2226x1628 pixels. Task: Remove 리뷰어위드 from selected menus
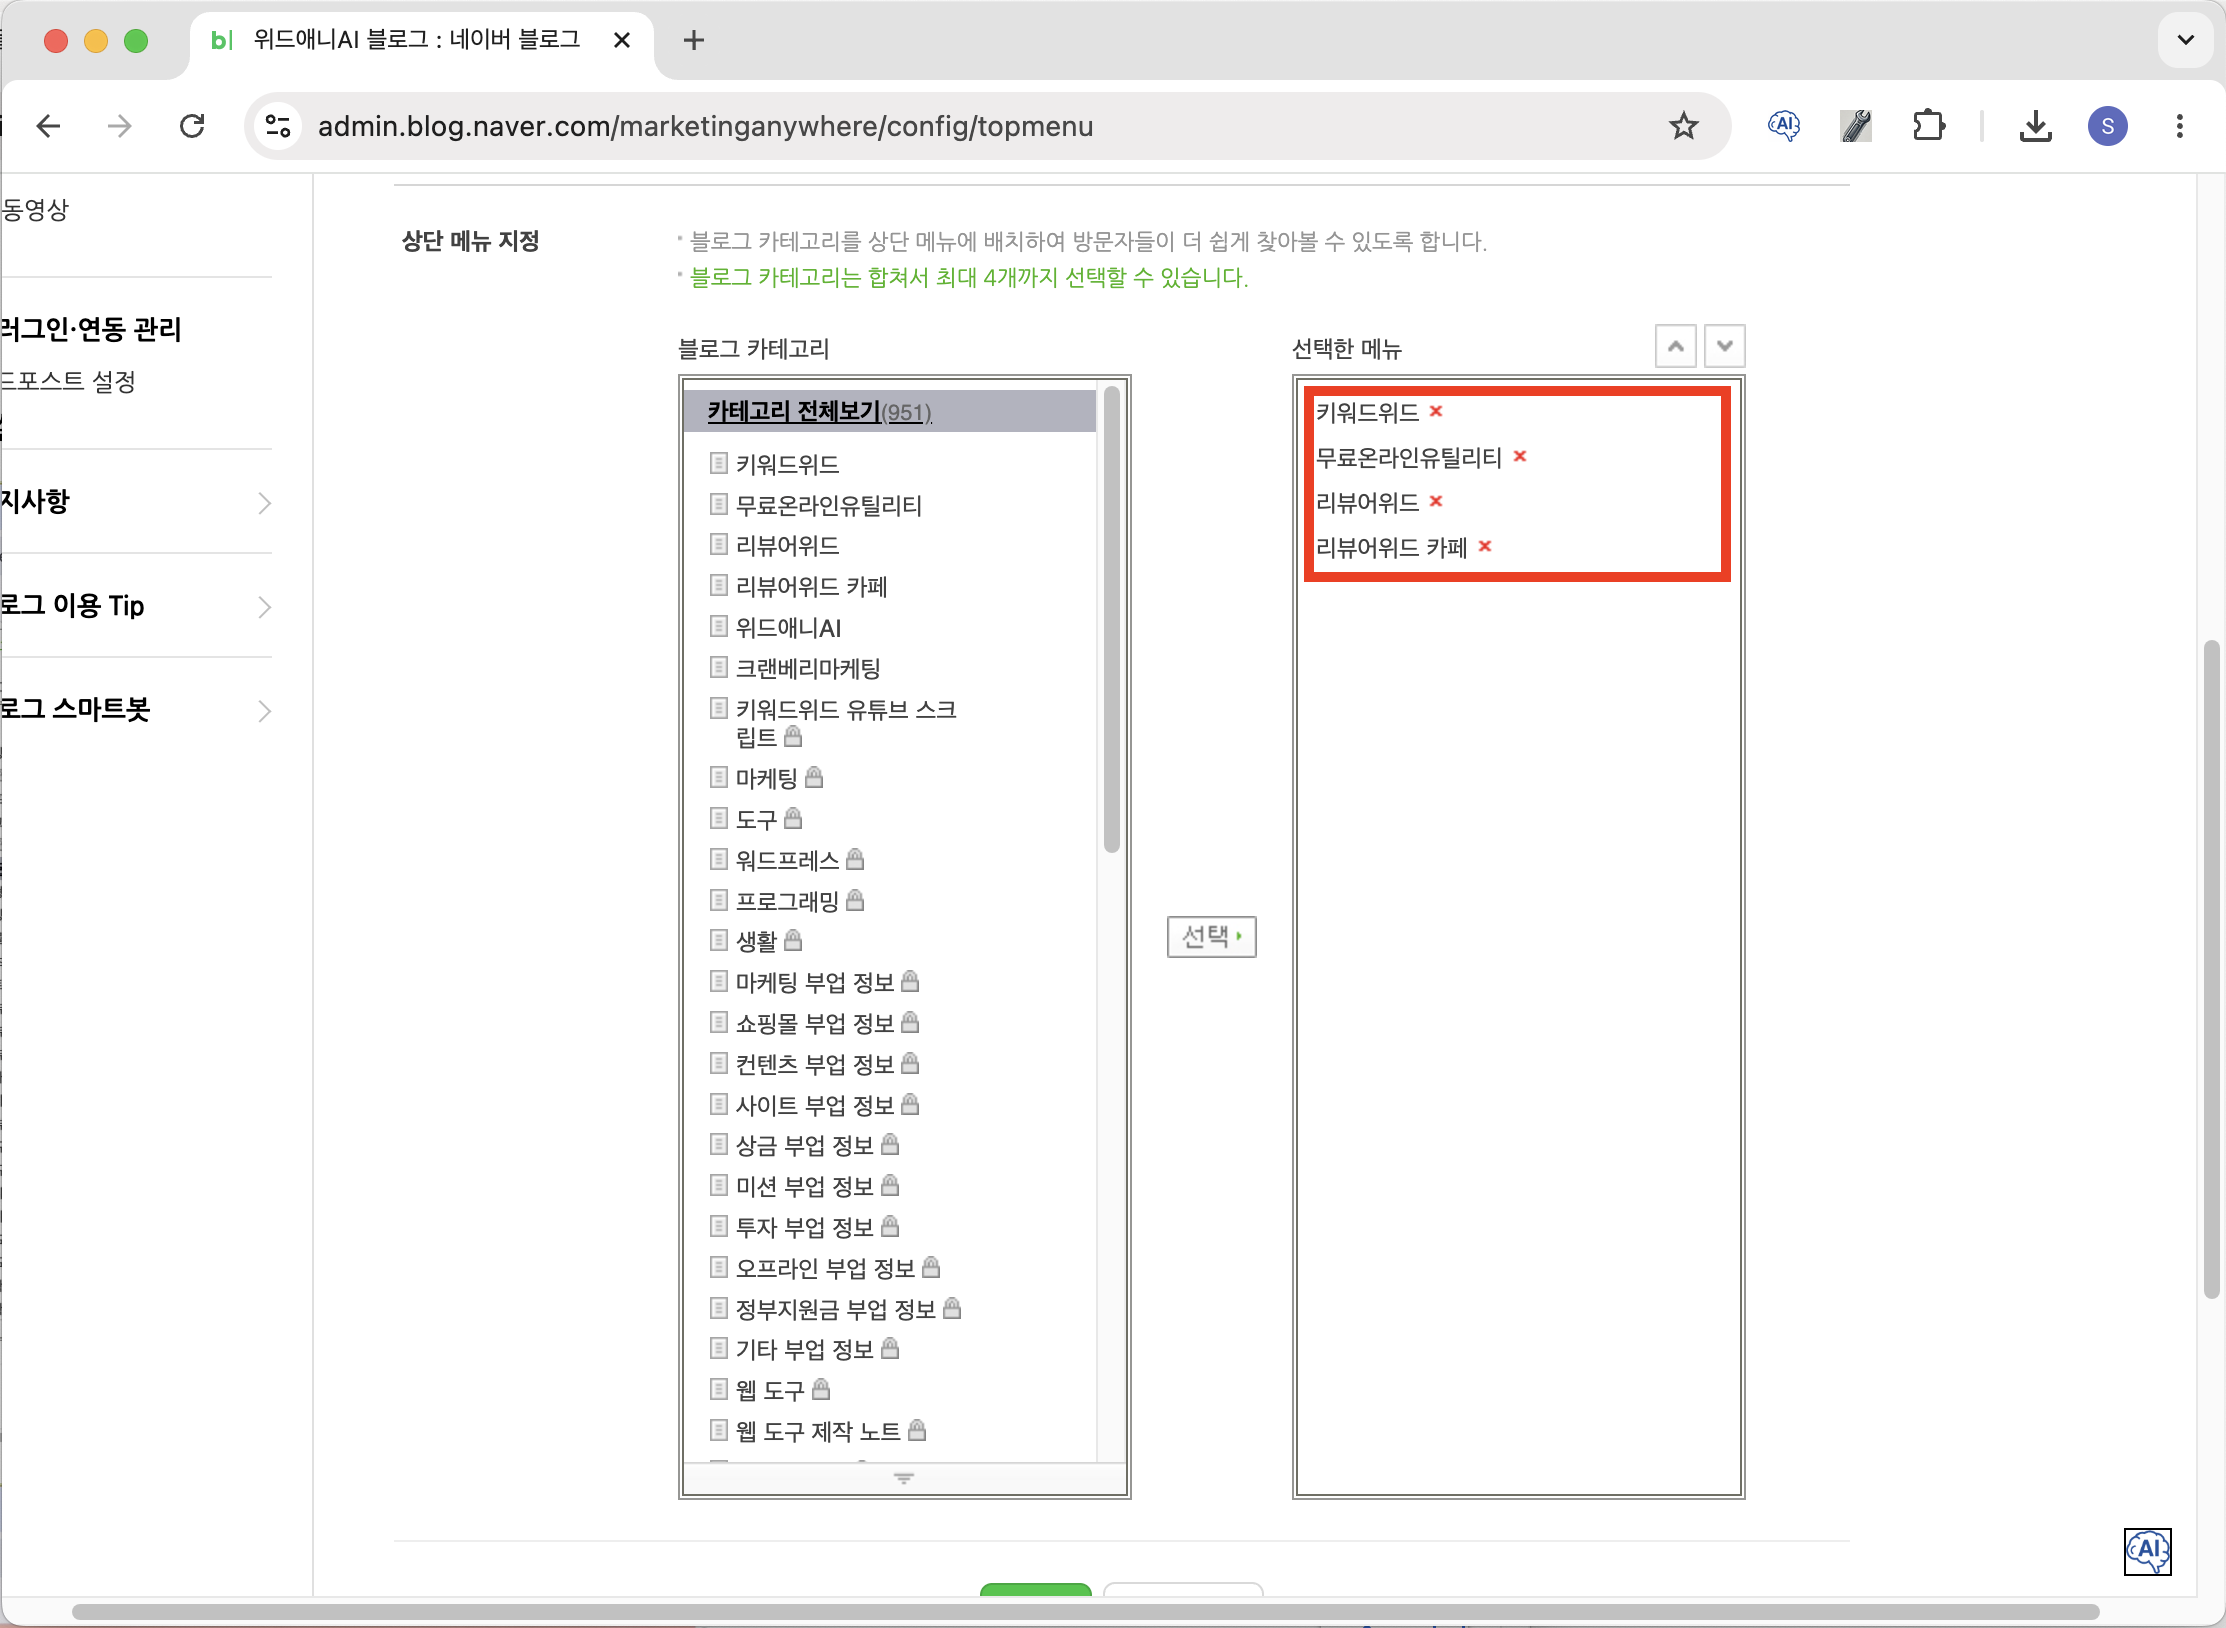tap(1436, 501)
